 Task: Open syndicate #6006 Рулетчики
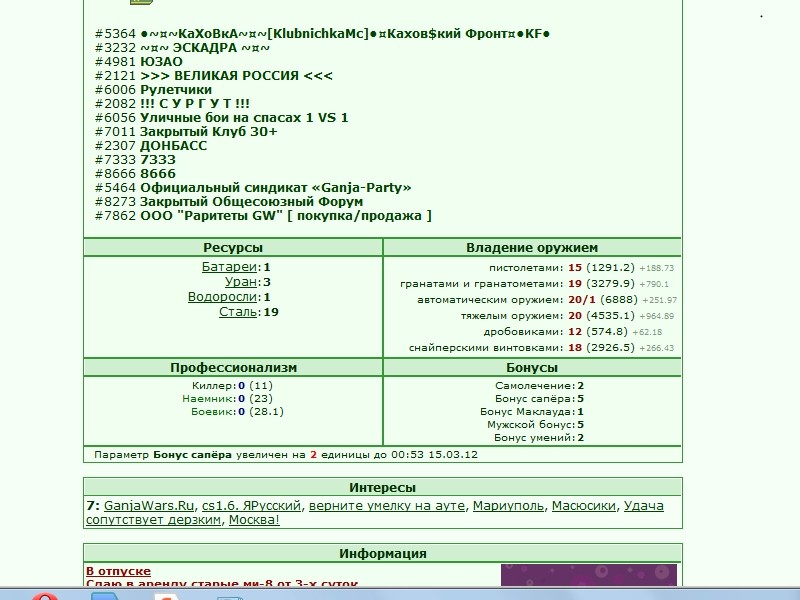[x=176, y=90]
